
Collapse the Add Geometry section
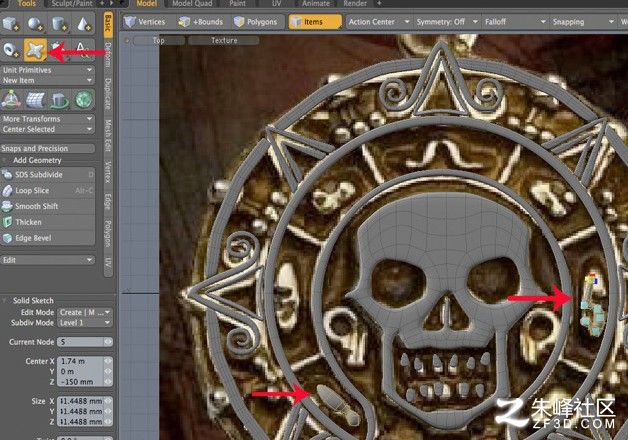coord(5,160)
